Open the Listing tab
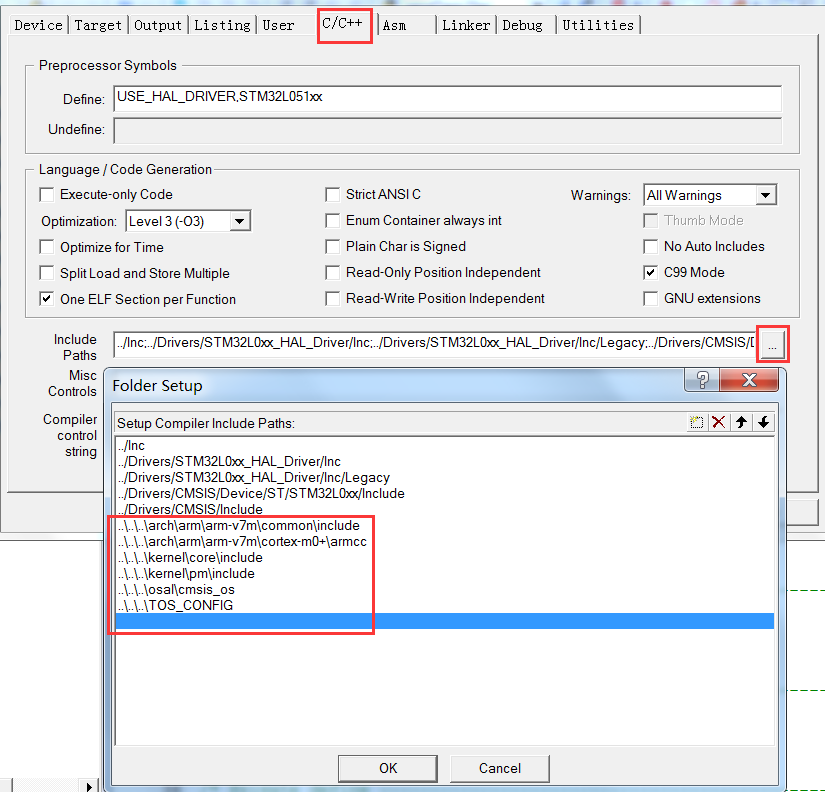825x792 pixels. coord(223,25)
